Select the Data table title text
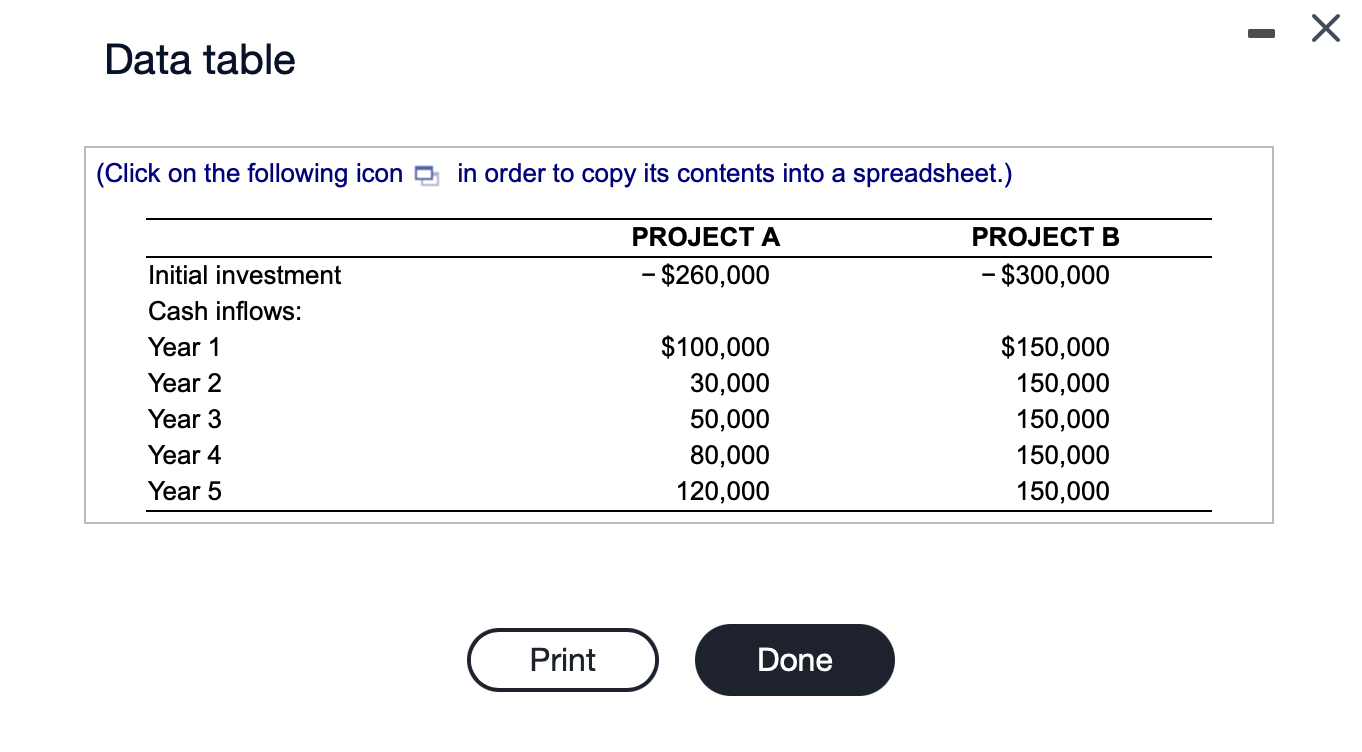 (x=200, y=60)
